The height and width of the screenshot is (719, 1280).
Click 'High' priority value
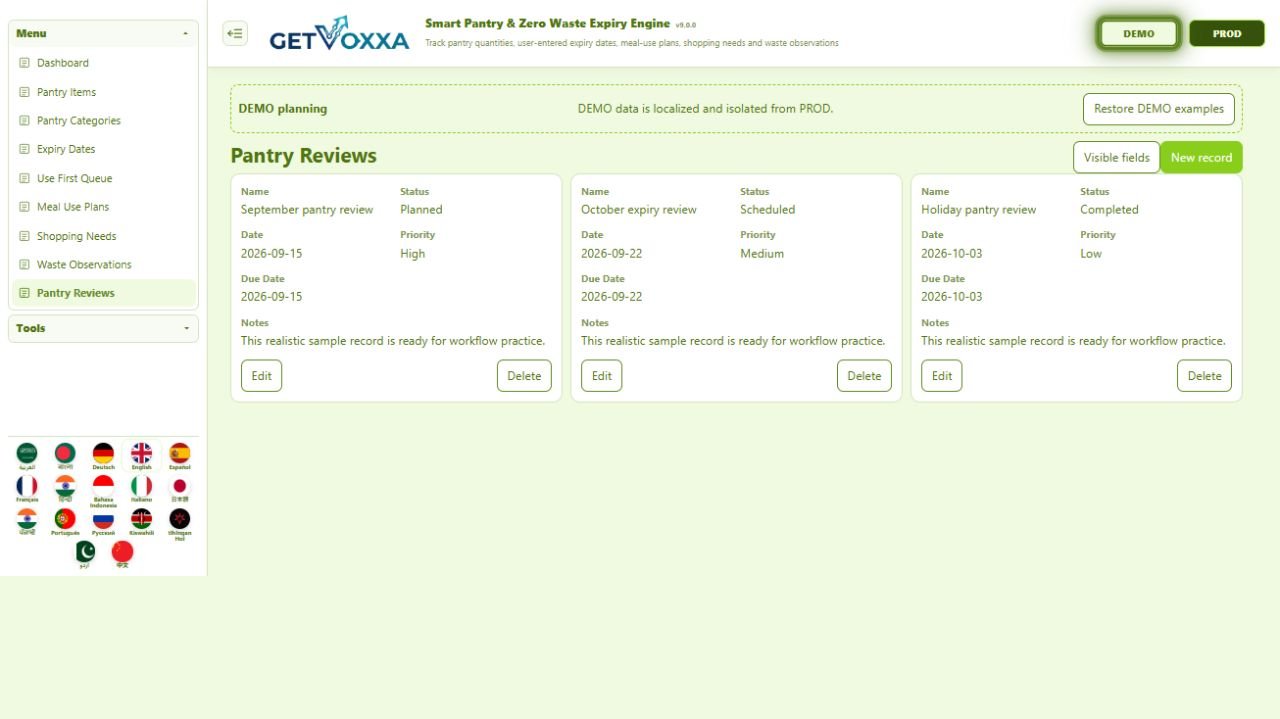(413, 254)
